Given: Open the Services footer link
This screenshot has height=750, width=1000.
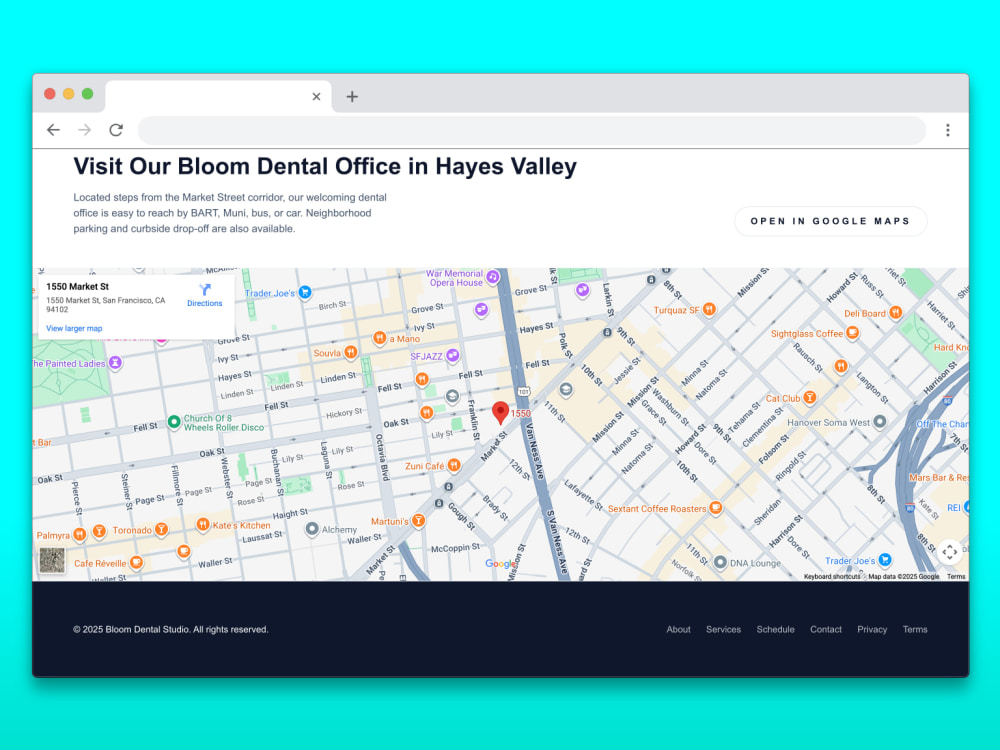Looking at the screenshot, I should tap(723, 629).
